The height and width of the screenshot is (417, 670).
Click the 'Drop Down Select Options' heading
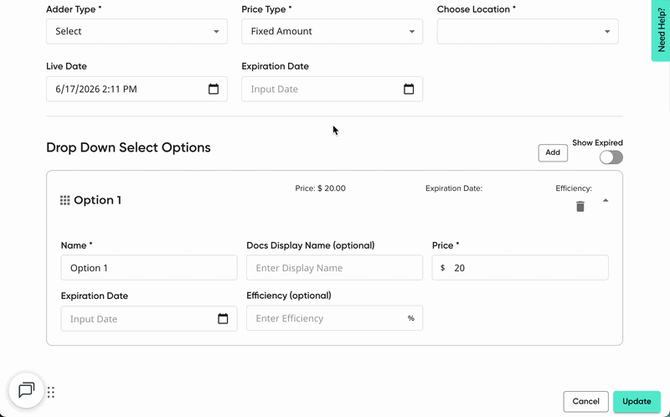pyautogui.click(x=128, y=147)
